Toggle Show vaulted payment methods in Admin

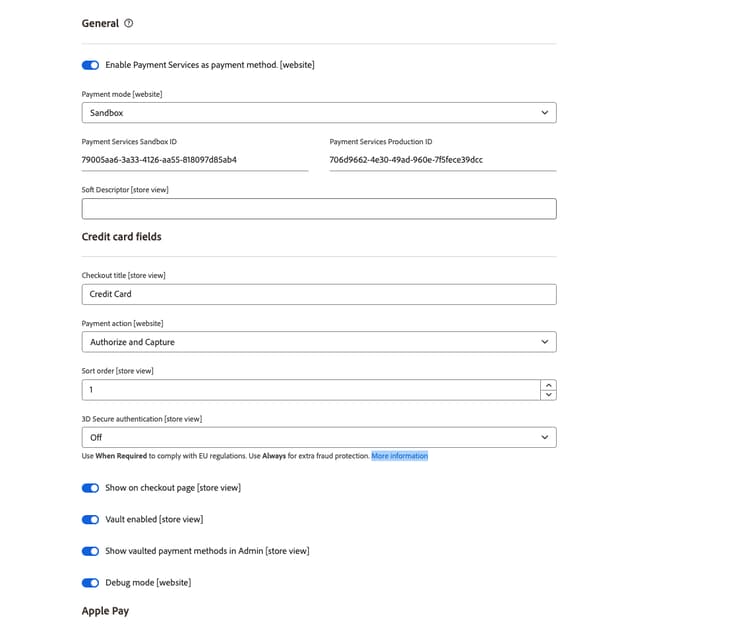point(91,551)
